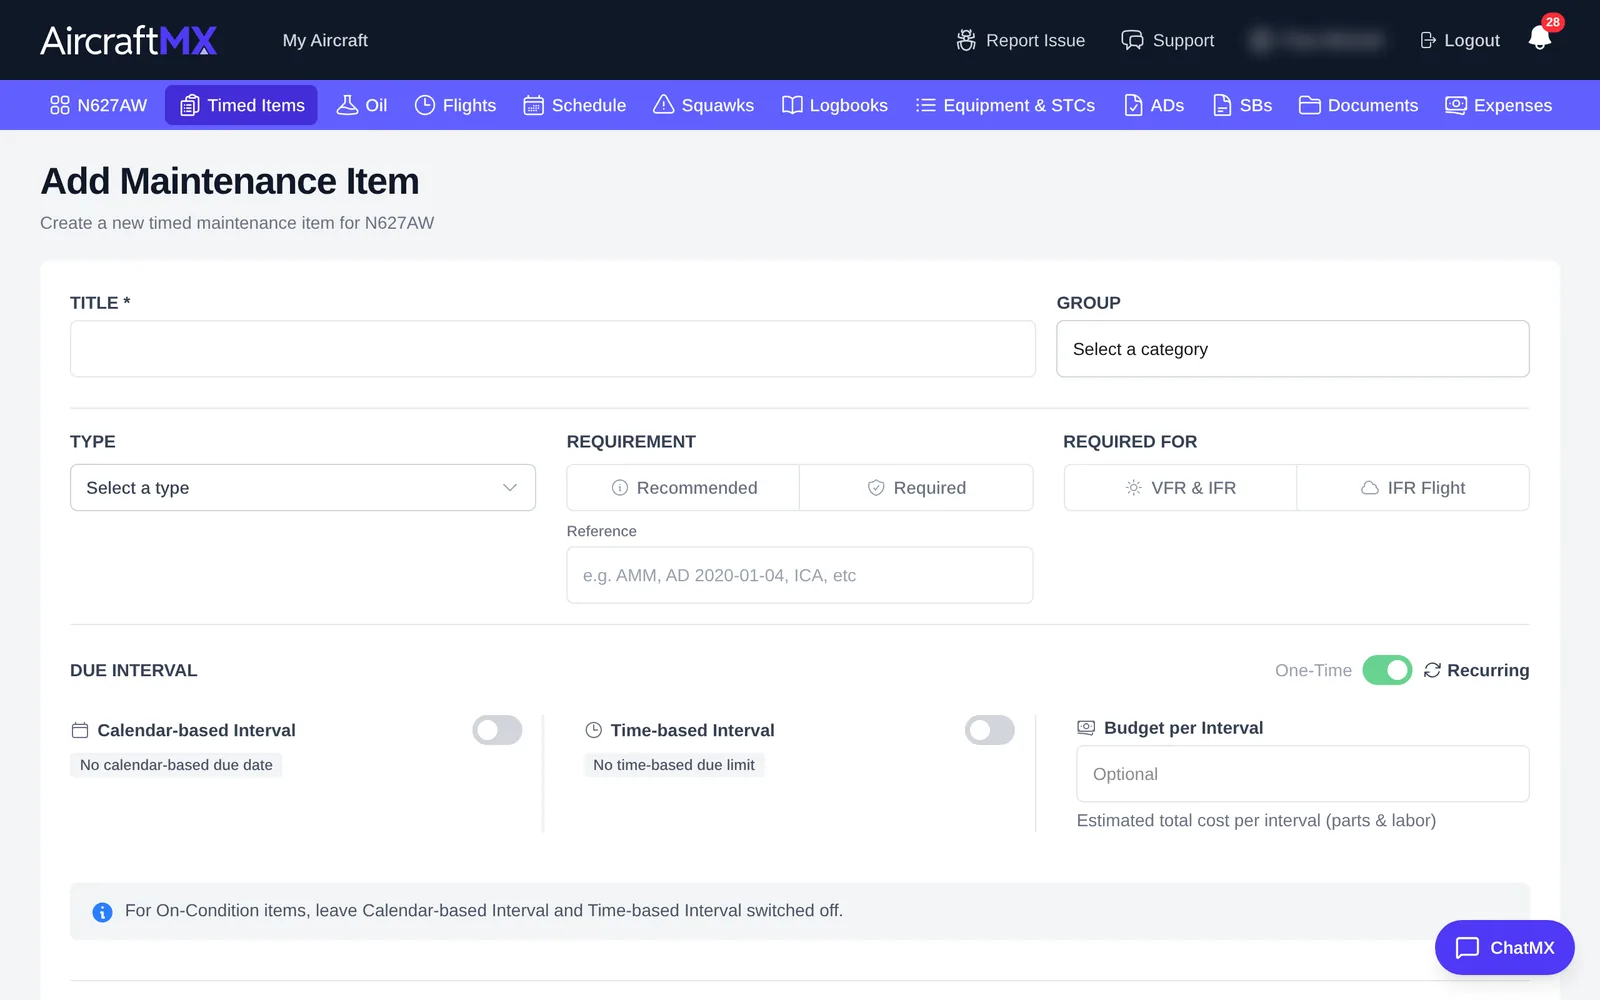Click the Report Issue bug icon
Screen dimensions: 1600x1000
coord(966,40)
